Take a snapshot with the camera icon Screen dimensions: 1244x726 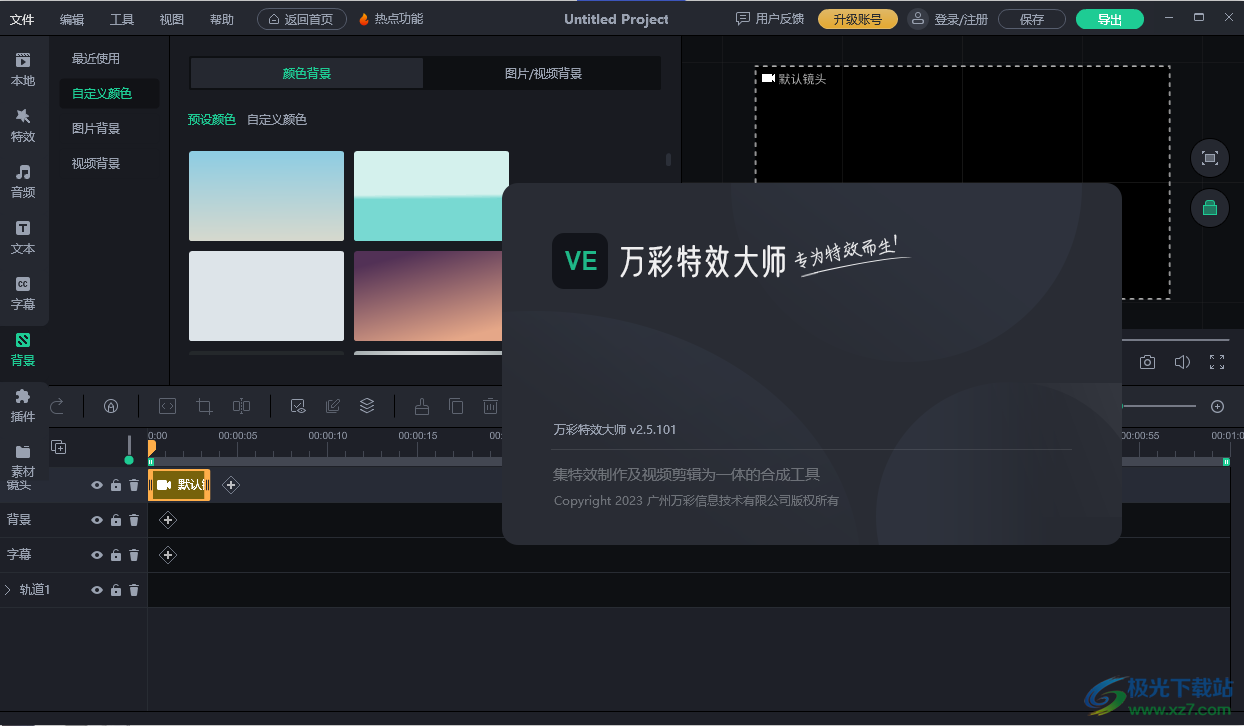click(x=1148, y=362)
